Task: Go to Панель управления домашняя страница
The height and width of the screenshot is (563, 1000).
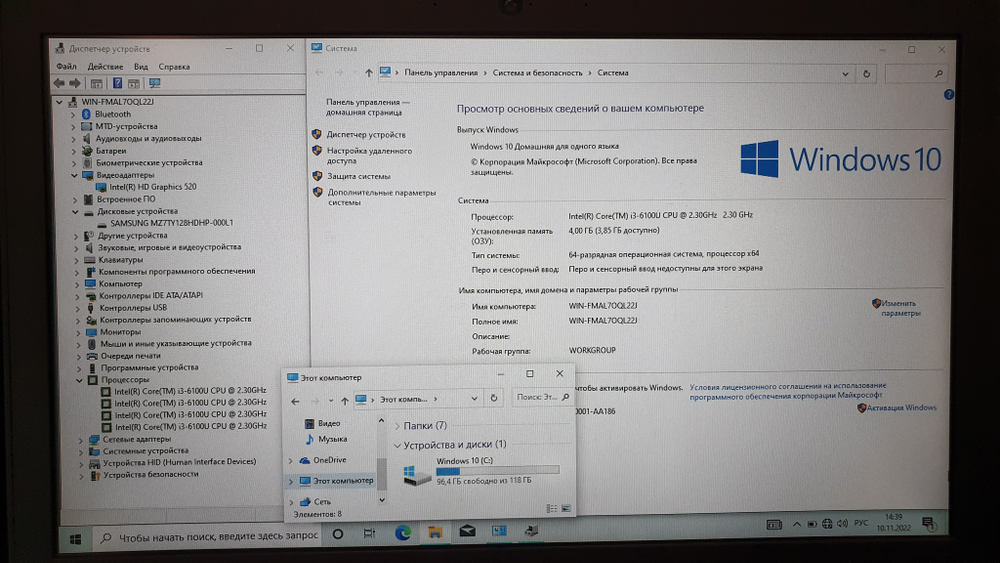Action: (x=367, y=107)
